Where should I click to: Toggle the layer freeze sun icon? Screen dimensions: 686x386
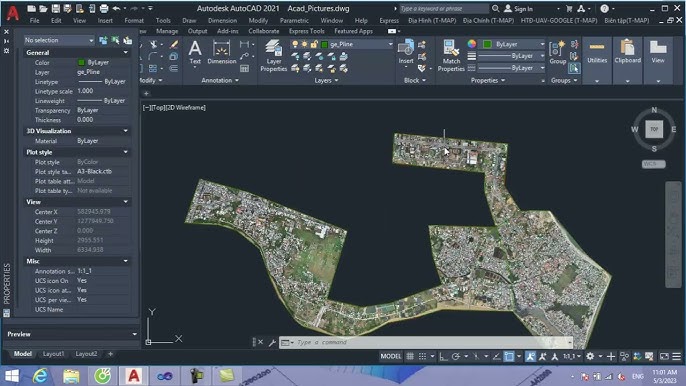[x=304, y=44]
